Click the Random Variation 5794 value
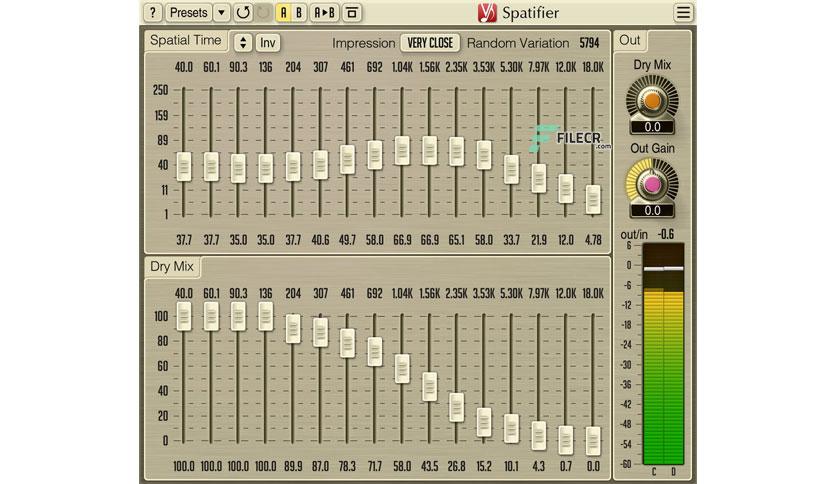Image resolution: width=836 pixels, height=484 pixels. (589, 43)
